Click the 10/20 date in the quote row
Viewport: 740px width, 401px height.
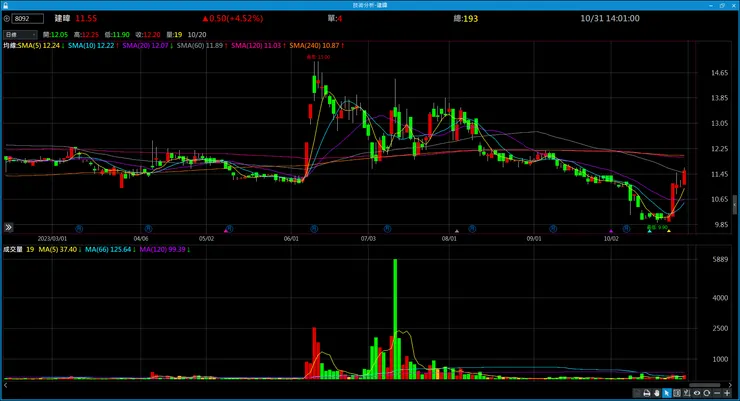coord(197,34)
